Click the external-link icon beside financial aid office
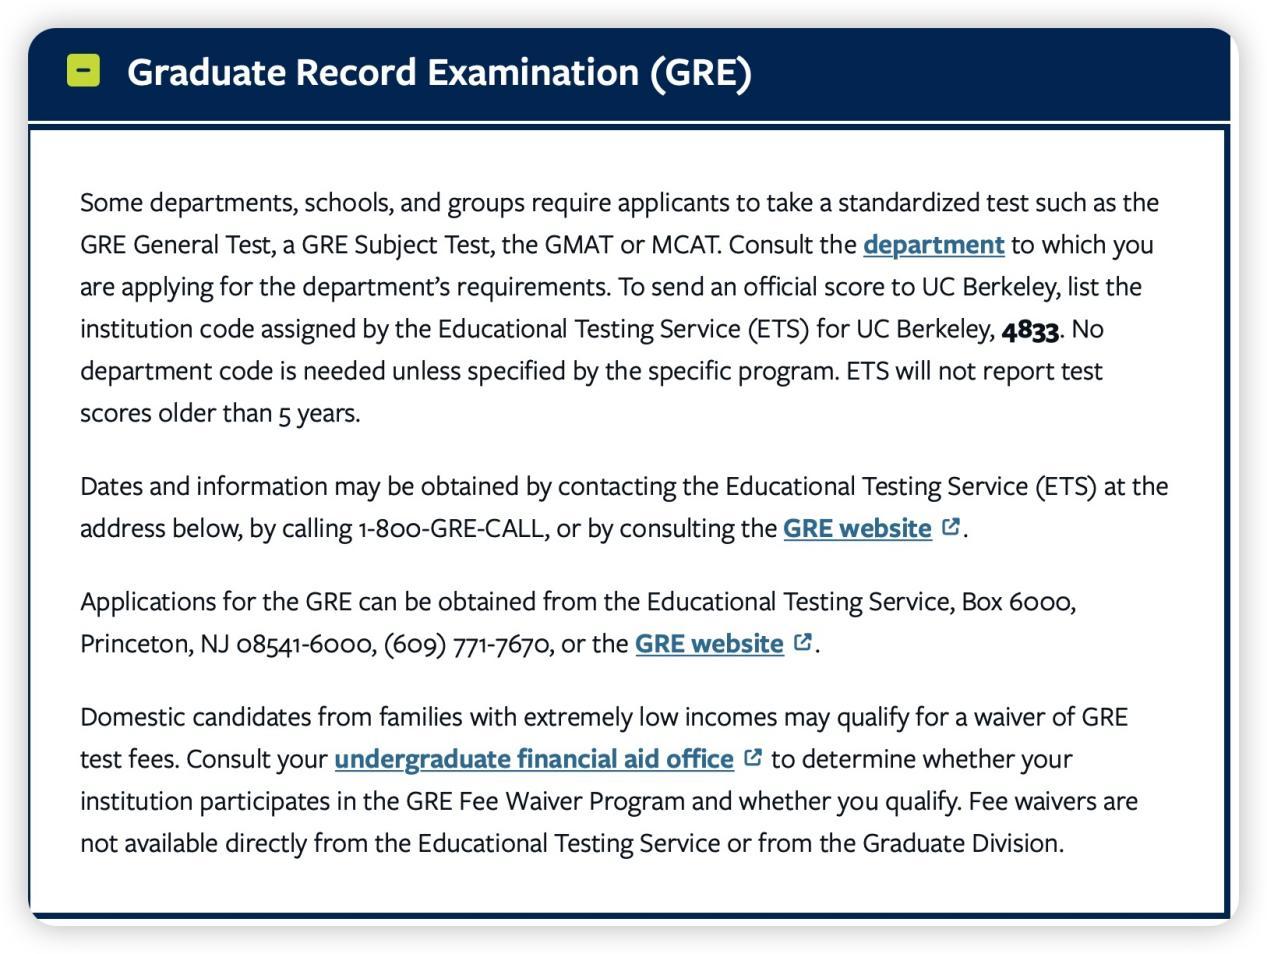This screenshot has width=1267, height=954. [753, 758]
